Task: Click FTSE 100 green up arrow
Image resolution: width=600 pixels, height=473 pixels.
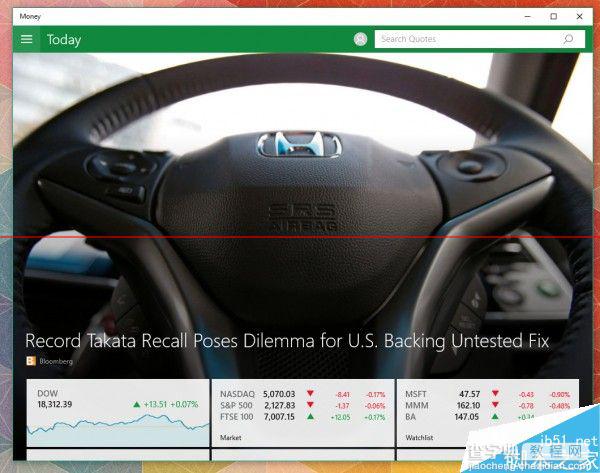Action: 310,416
